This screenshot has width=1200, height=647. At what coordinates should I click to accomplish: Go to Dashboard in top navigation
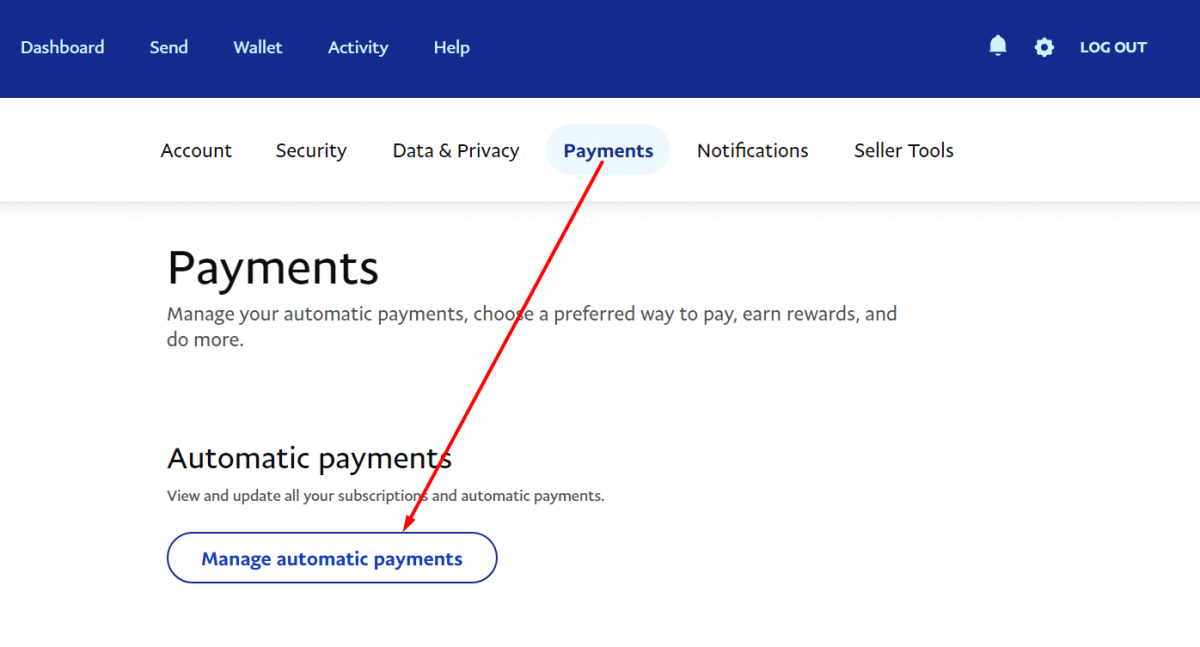coord(62,47)
